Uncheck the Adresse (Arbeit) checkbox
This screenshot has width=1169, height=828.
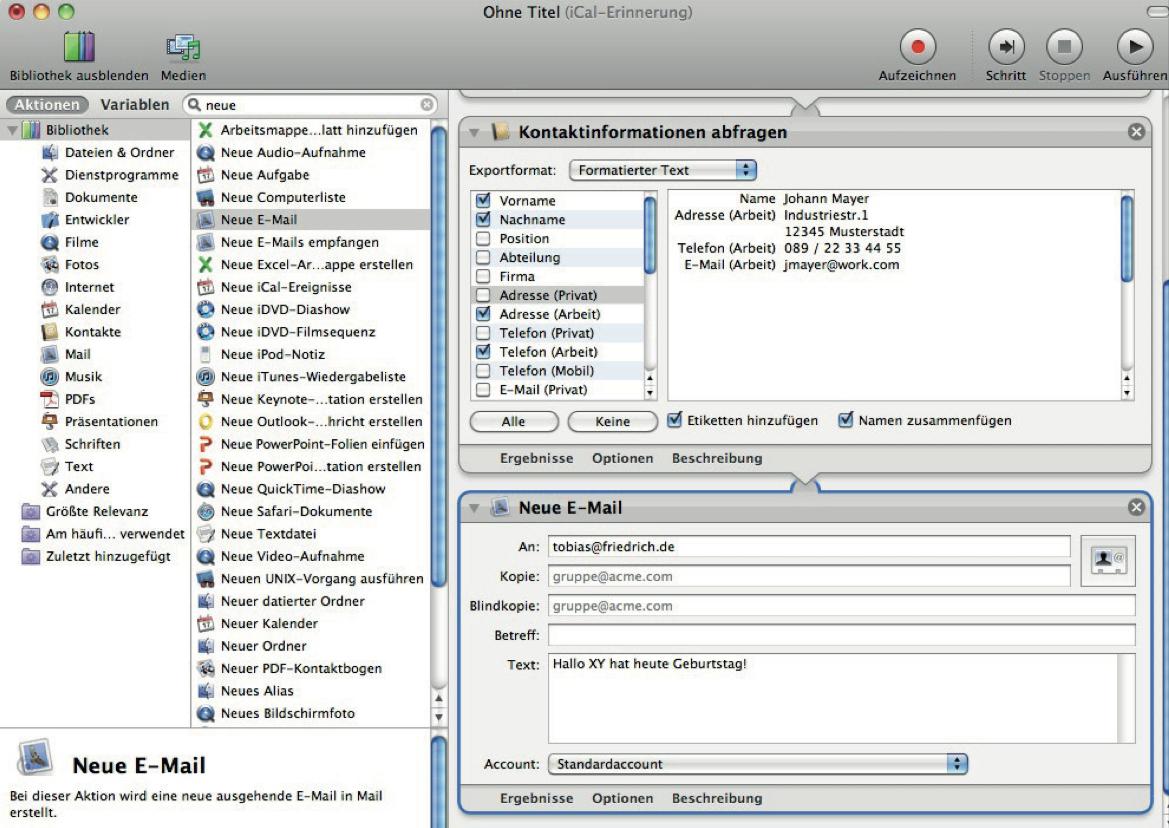[483, 314]
